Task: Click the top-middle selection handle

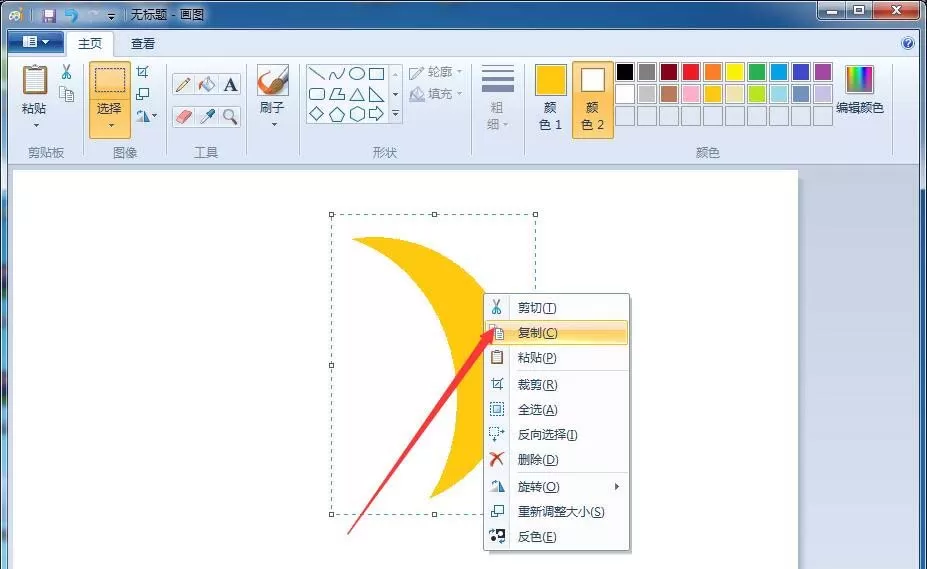Action: pyautogui.click(x=435, y=214)
